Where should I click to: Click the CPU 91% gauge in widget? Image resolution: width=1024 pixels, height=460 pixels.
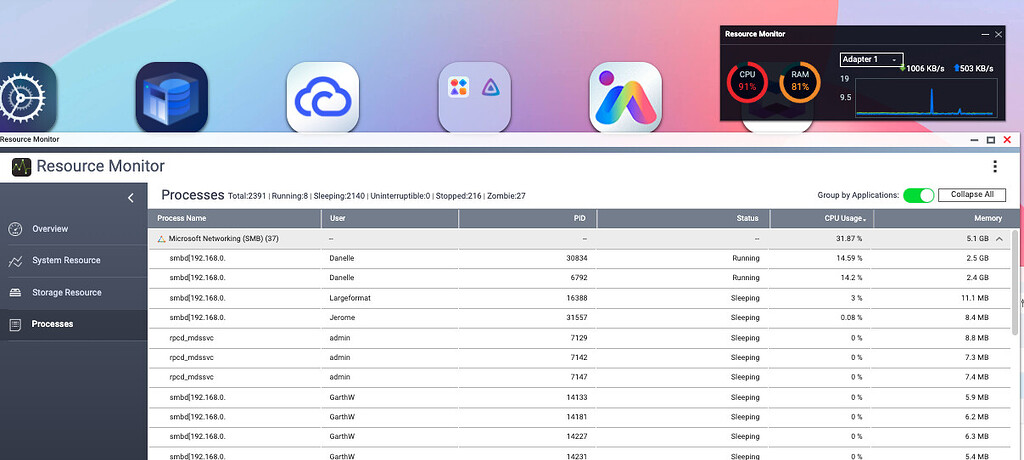coord(747,80)
